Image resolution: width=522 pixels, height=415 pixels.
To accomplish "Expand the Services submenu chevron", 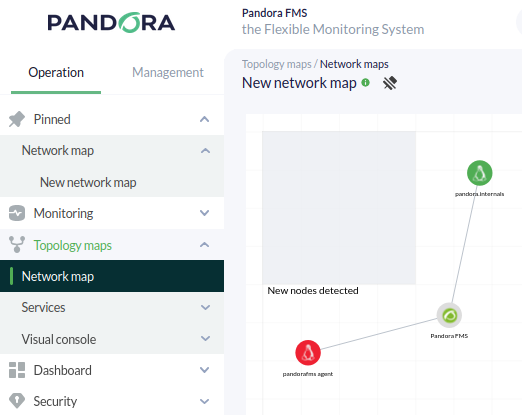I will [x=205, y=307].
